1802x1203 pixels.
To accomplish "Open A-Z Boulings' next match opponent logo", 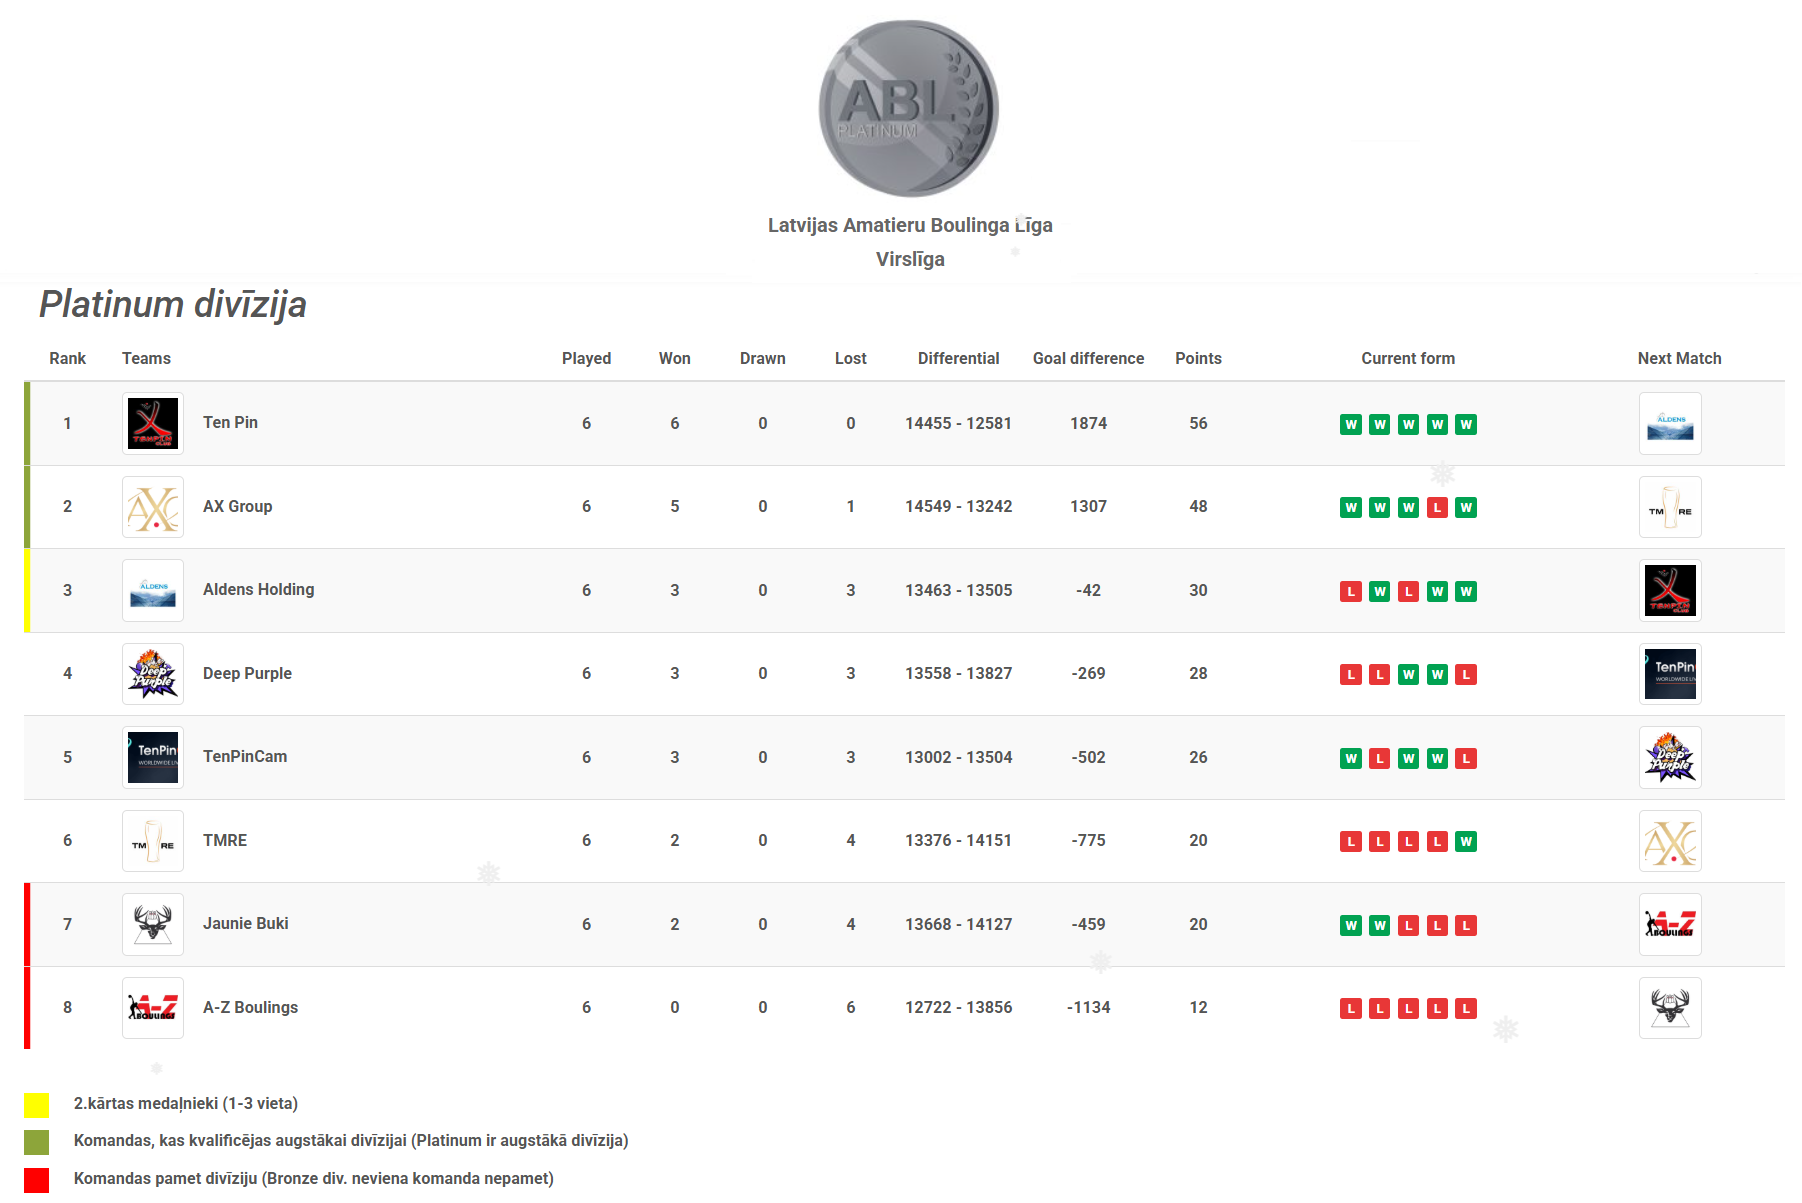I will click(x=1670, y=1008).
